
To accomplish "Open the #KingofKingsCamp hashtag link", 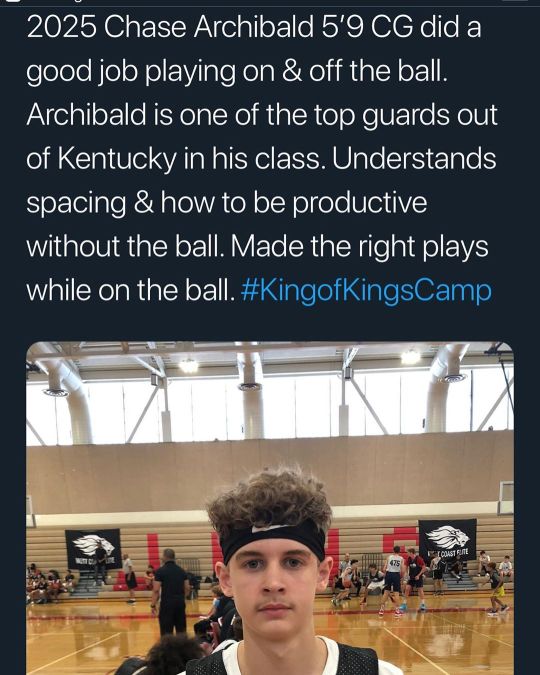I will [x=366, y=291].
